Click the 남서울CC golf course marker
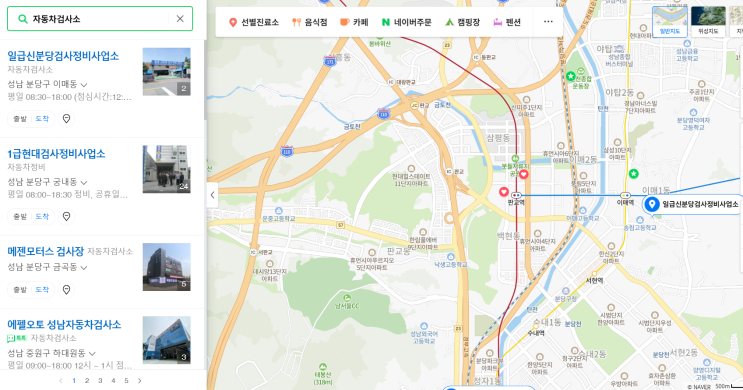The image size is (743, 390). [347, 298]
